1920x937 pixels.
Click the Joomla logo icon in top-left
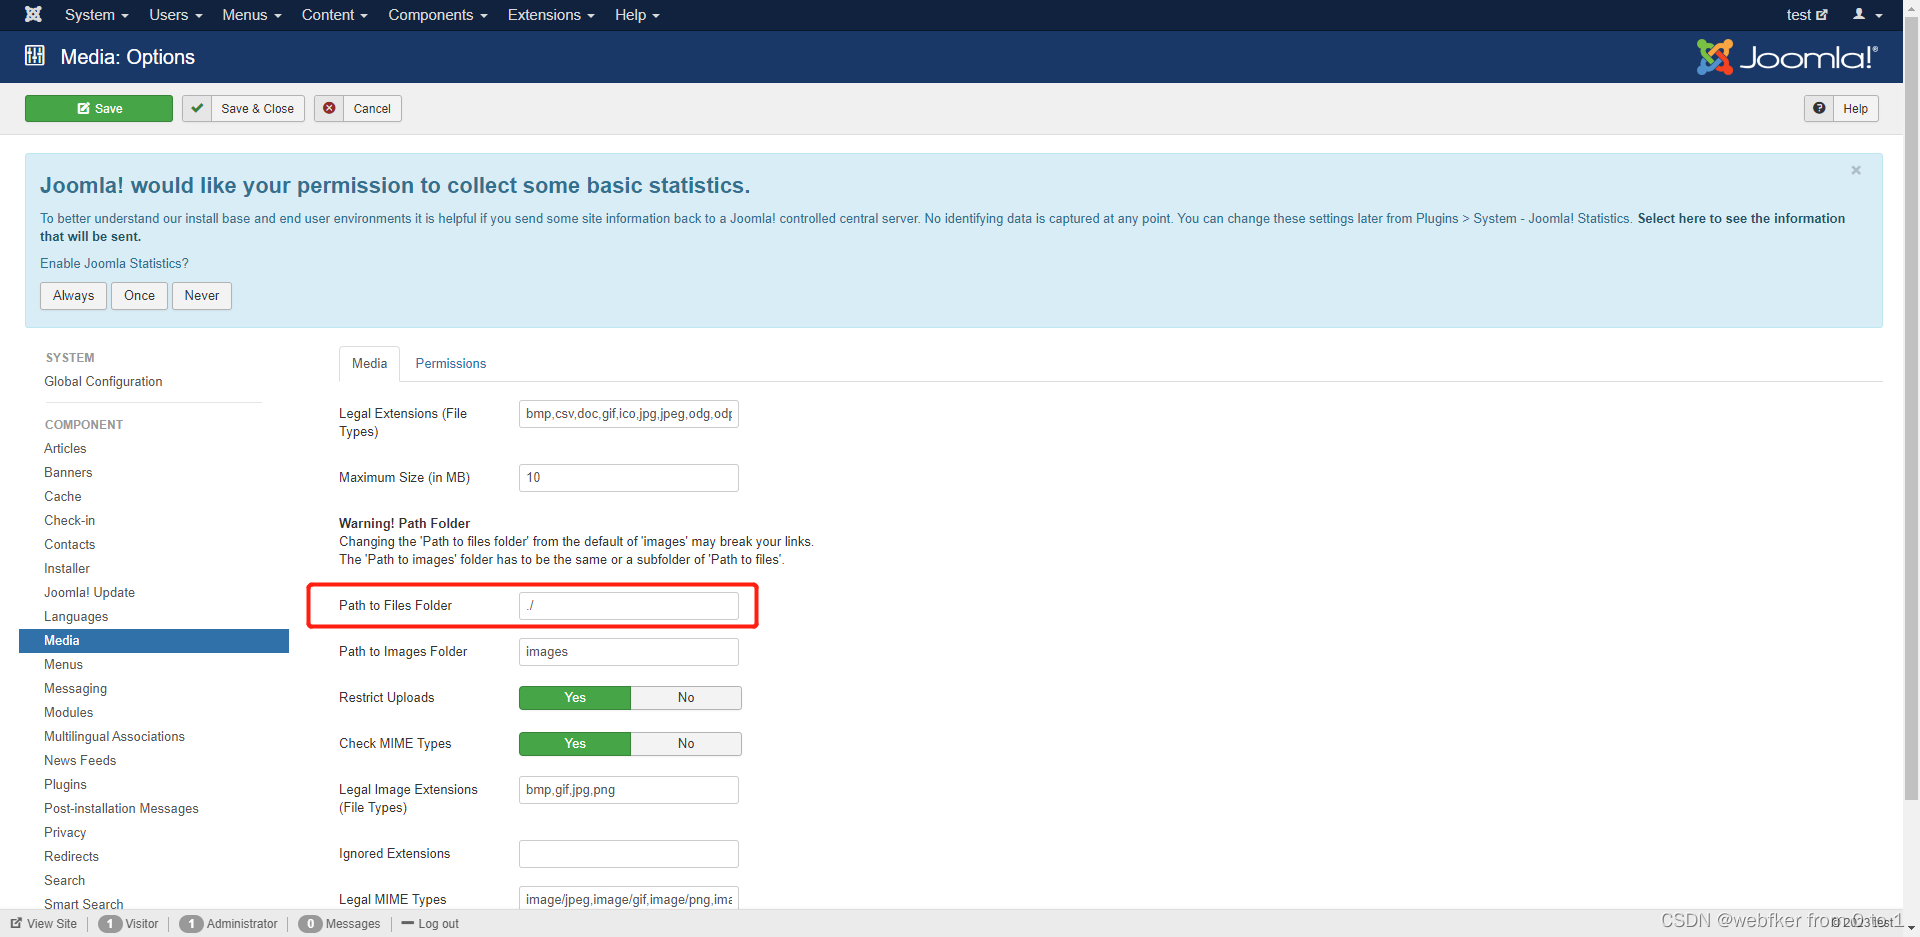33,14
